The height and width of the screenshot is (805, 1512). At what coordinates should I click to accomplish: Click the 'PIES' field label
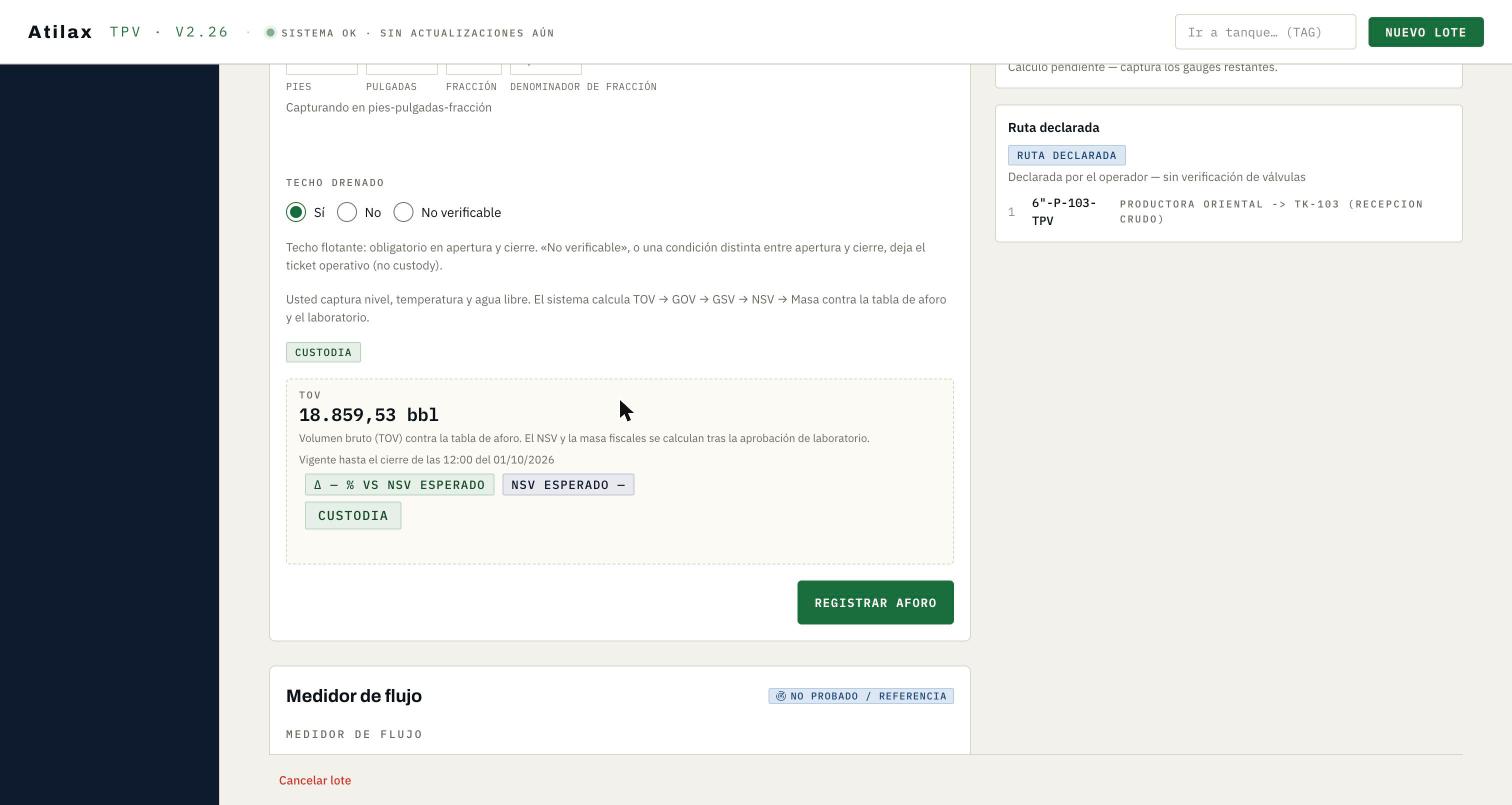pos(299,87)
